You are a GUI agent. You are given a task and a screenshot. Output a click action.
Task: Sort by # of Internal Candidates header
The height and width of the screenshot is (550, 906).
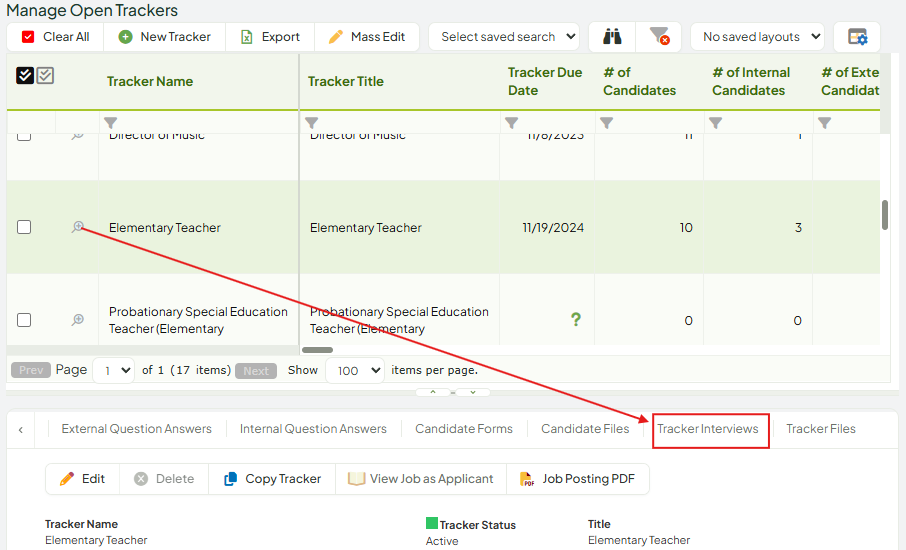click(751, 81)
